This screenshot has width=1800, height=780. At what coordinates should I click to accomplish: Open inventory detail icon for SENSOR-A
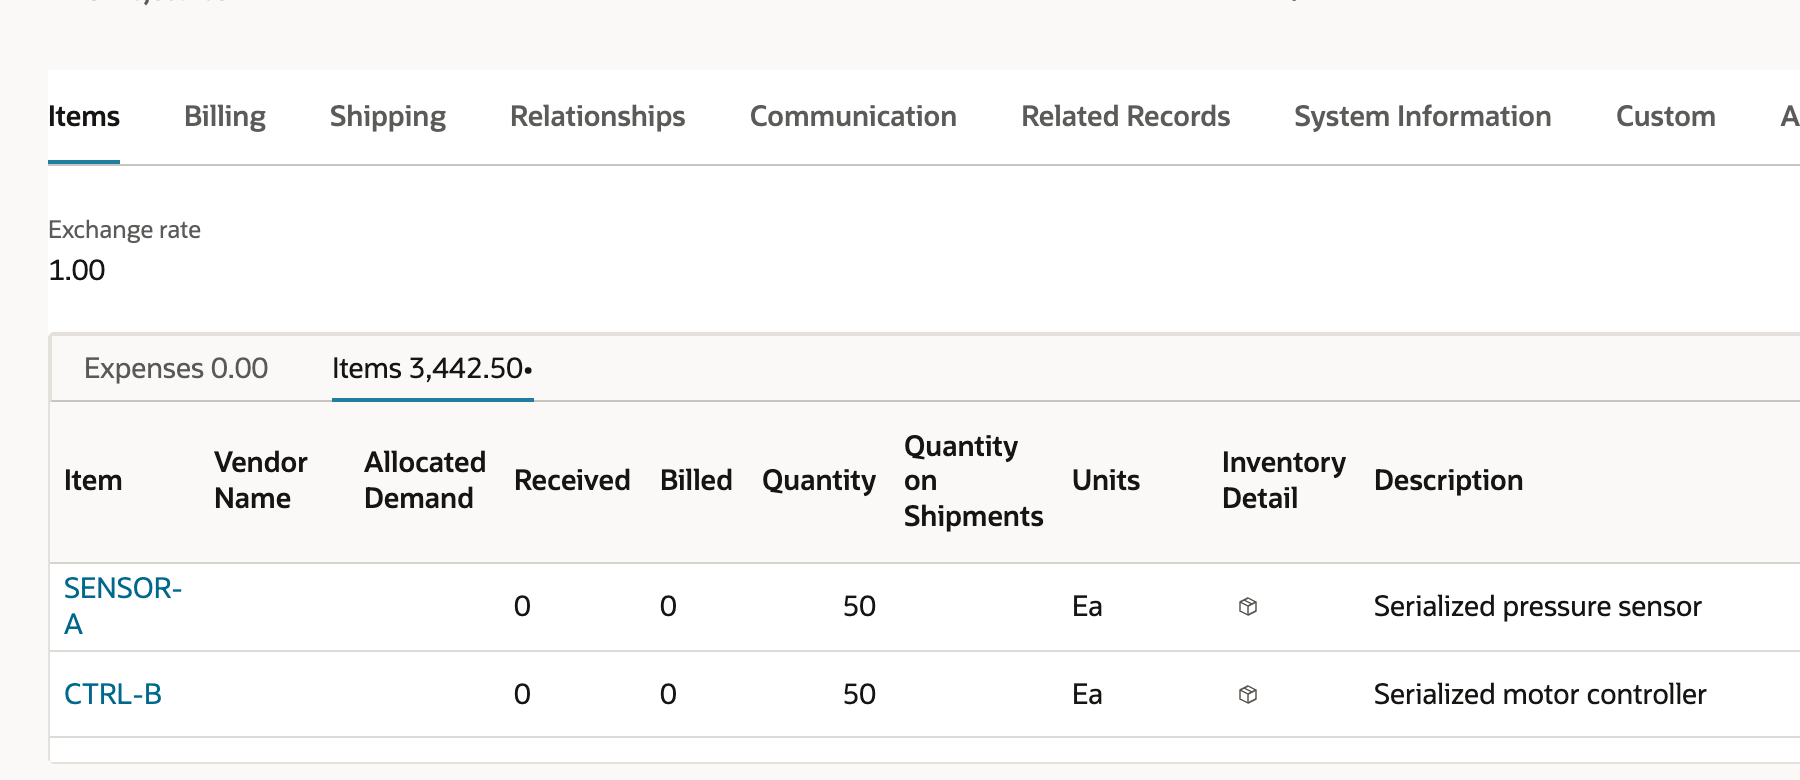(x=1247, y=606)
